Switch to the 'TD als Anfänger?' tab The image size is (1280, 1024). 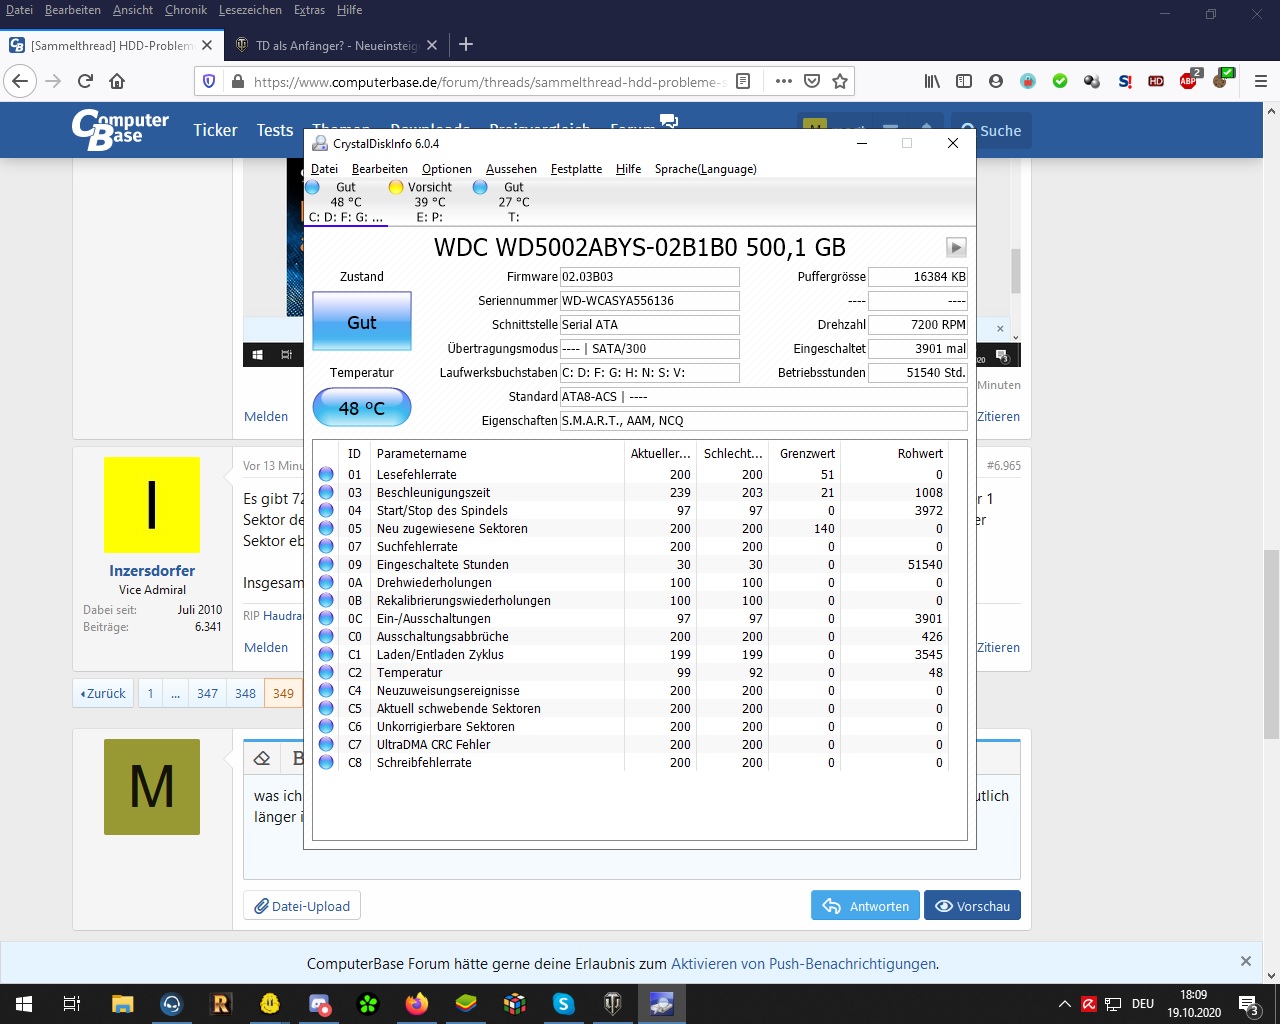pyautogui.click(x=336, y=45)
